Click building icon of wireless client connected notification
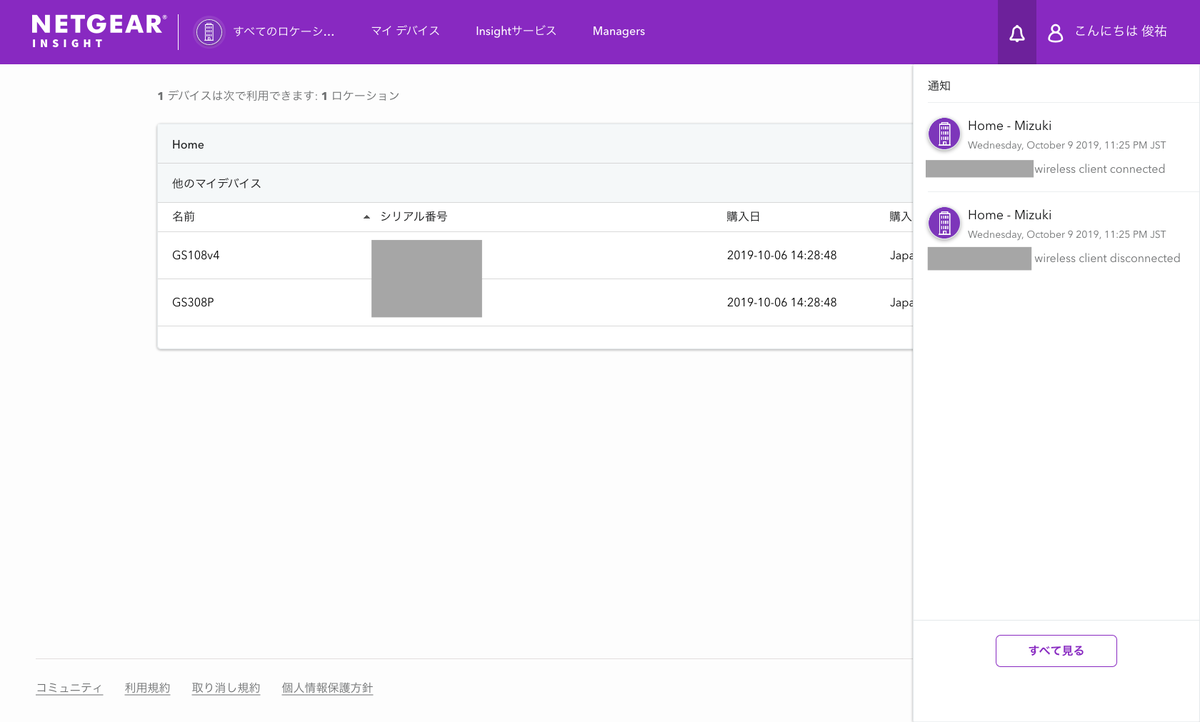This screenshot has width=1200, height=722. click(944, 133)
